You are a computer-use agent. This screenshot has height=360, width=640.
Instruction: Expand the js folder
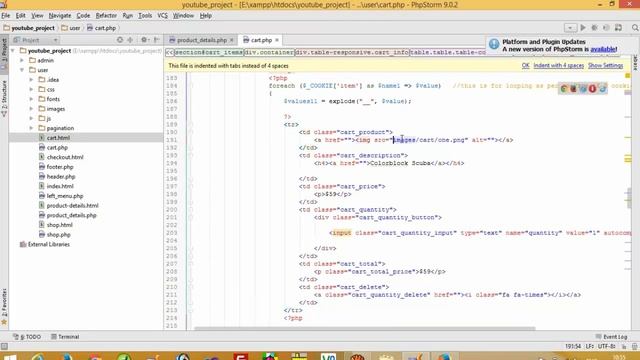pos(31,118)
